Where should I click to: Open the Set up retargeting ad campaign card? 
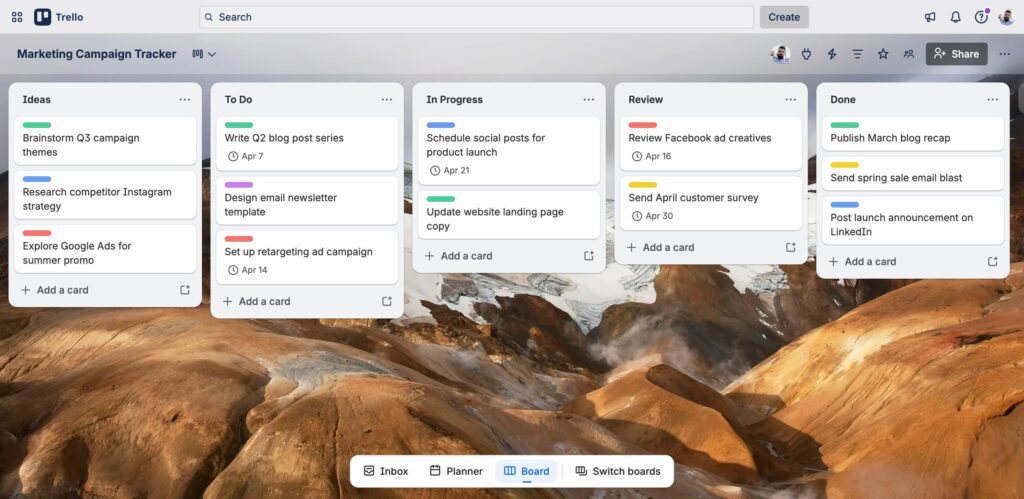click(307, 257)
